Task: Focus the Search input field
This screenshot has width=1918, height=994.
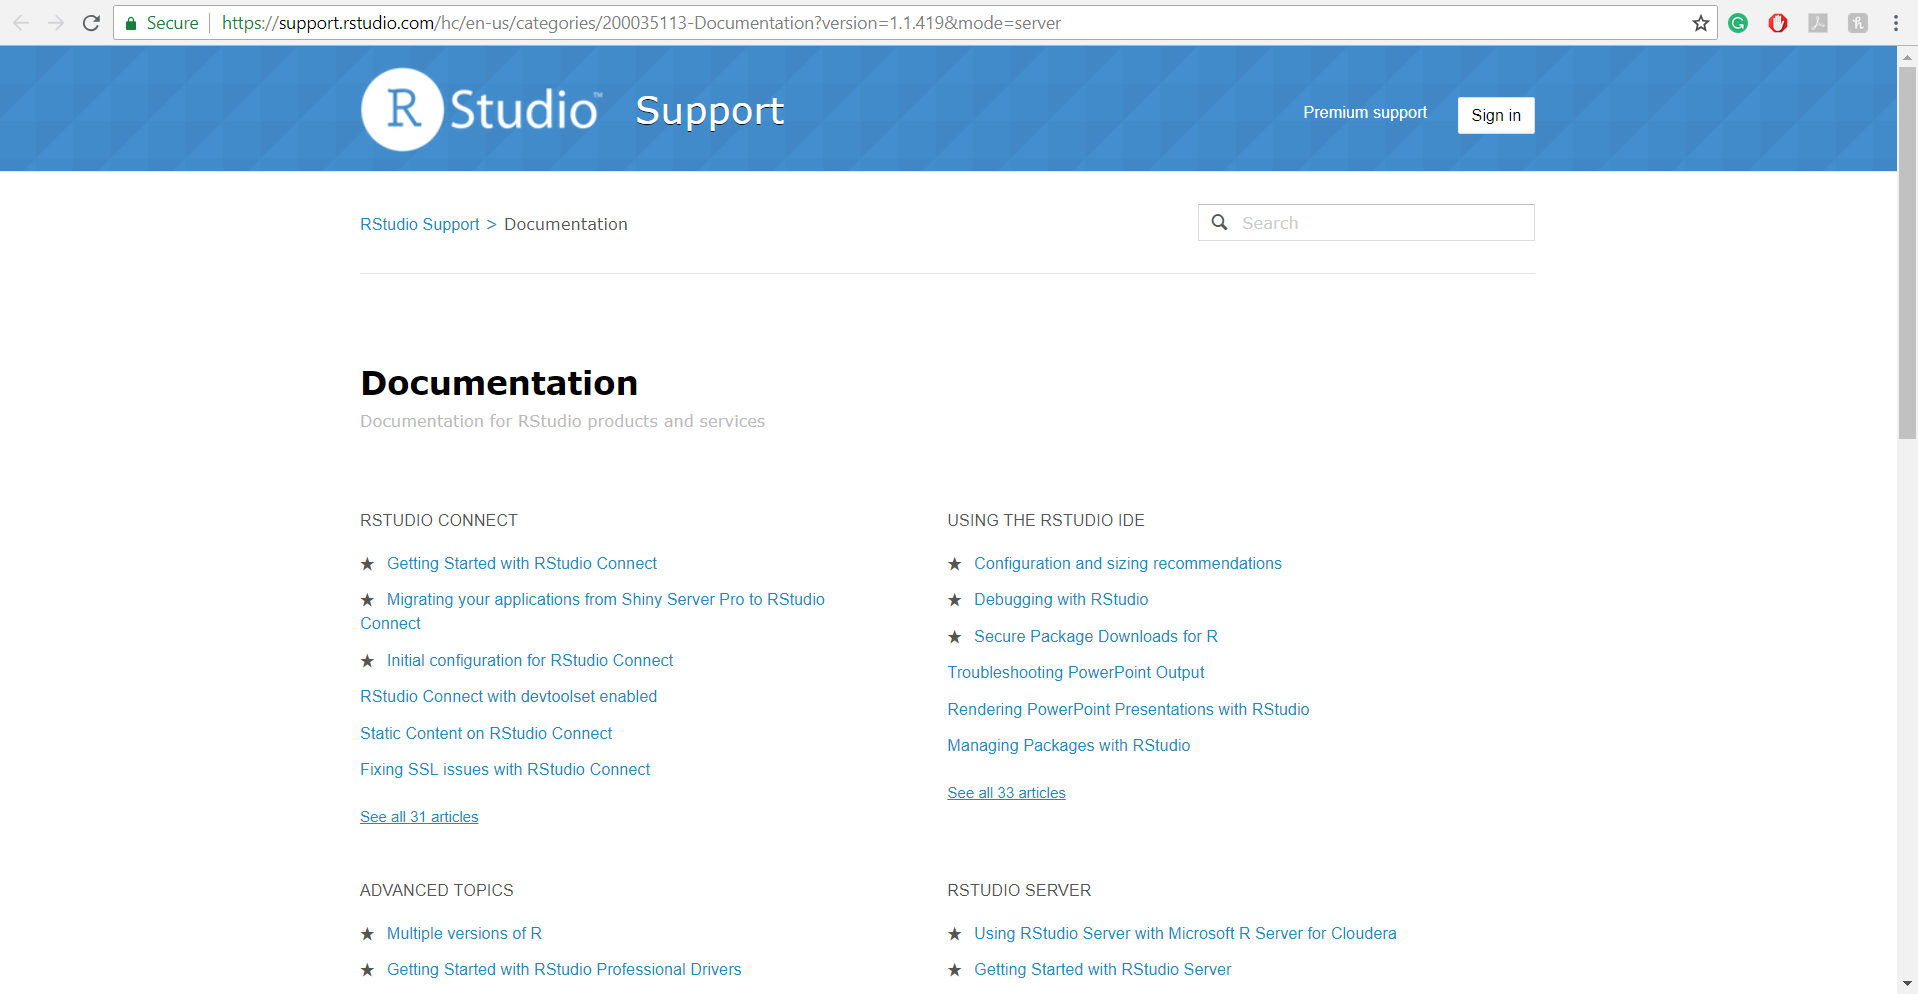Action: click(x=1366, y=222)
